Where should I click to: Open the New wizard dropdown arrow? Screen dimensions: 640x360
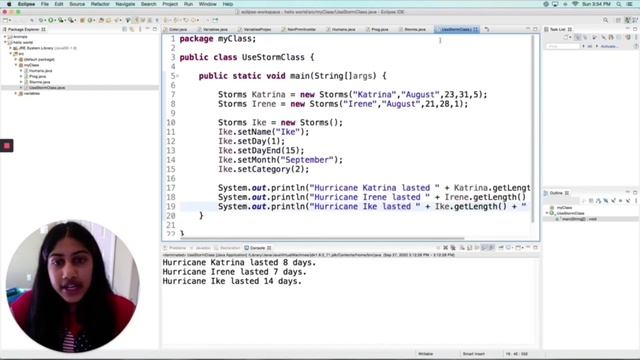(x=10, y=20)
